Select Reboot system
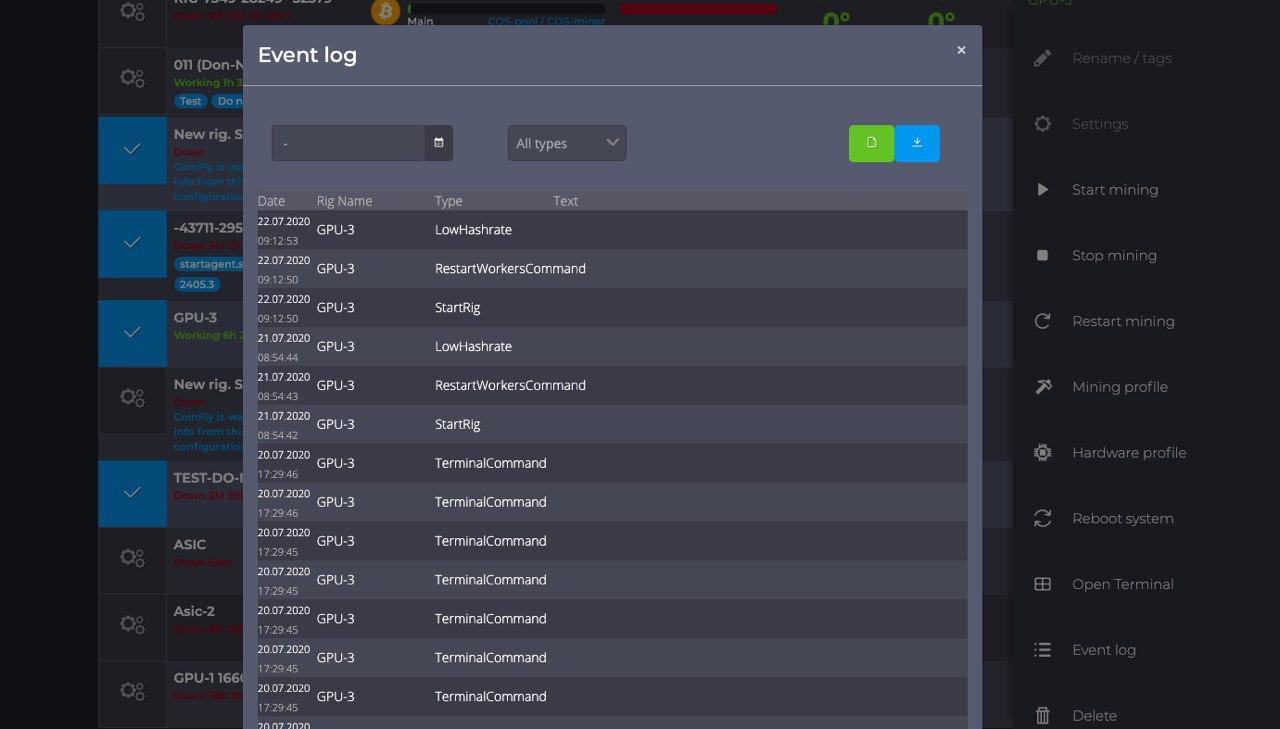The width and height of the screenshot is (1280, 729). (x=1123, y=518)
